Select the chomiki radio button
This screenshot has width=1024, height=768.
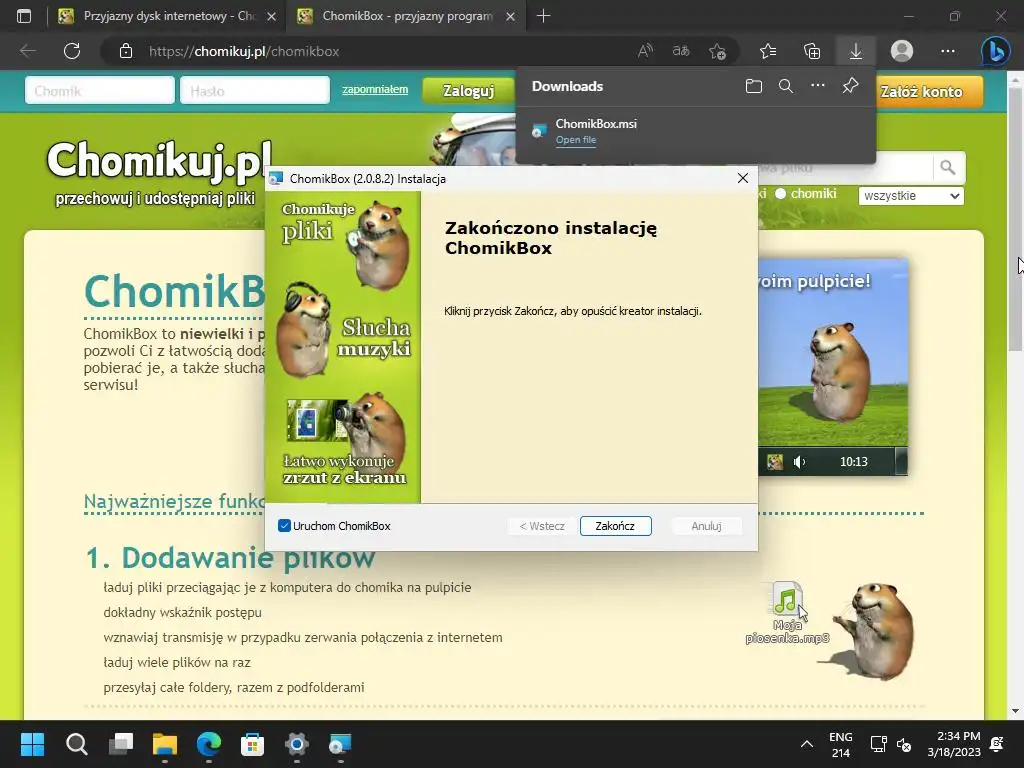pyautogui.click(x=780, y=193)
